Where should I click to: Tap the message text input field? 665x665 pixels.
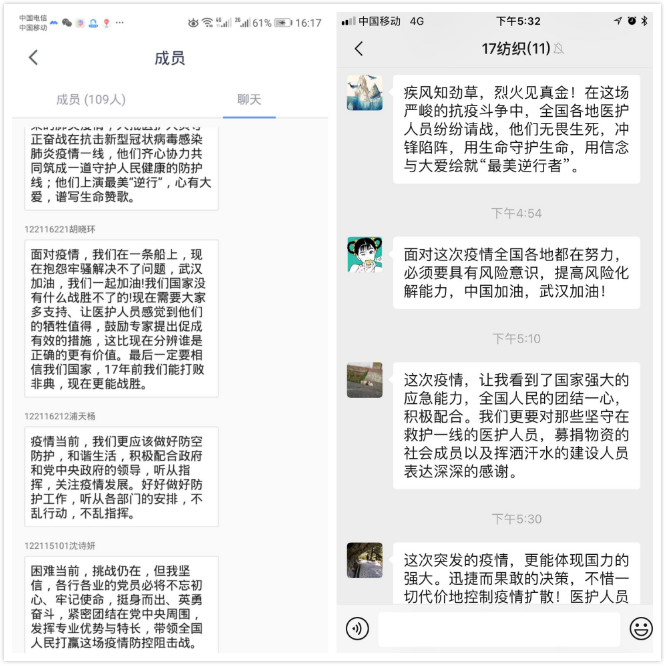pos(499,629)
